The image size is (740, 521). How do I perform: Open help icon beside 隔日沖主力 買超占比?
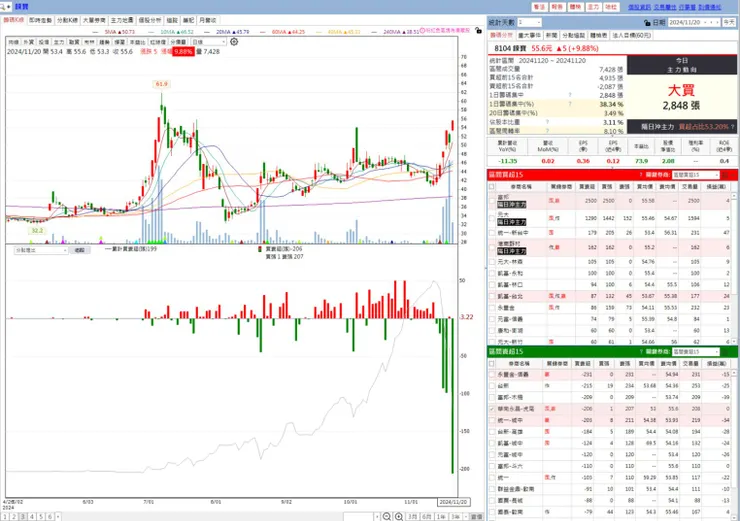(x=732, y=126)
